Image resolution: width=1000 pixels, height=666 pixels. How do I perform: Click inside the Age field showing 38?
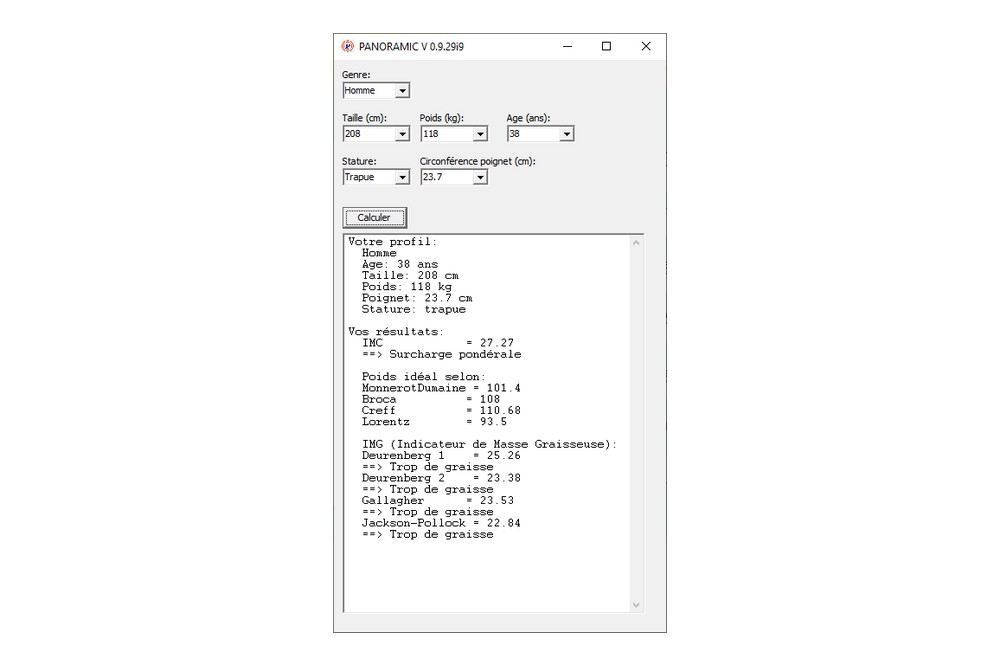[x=534, y=134]
